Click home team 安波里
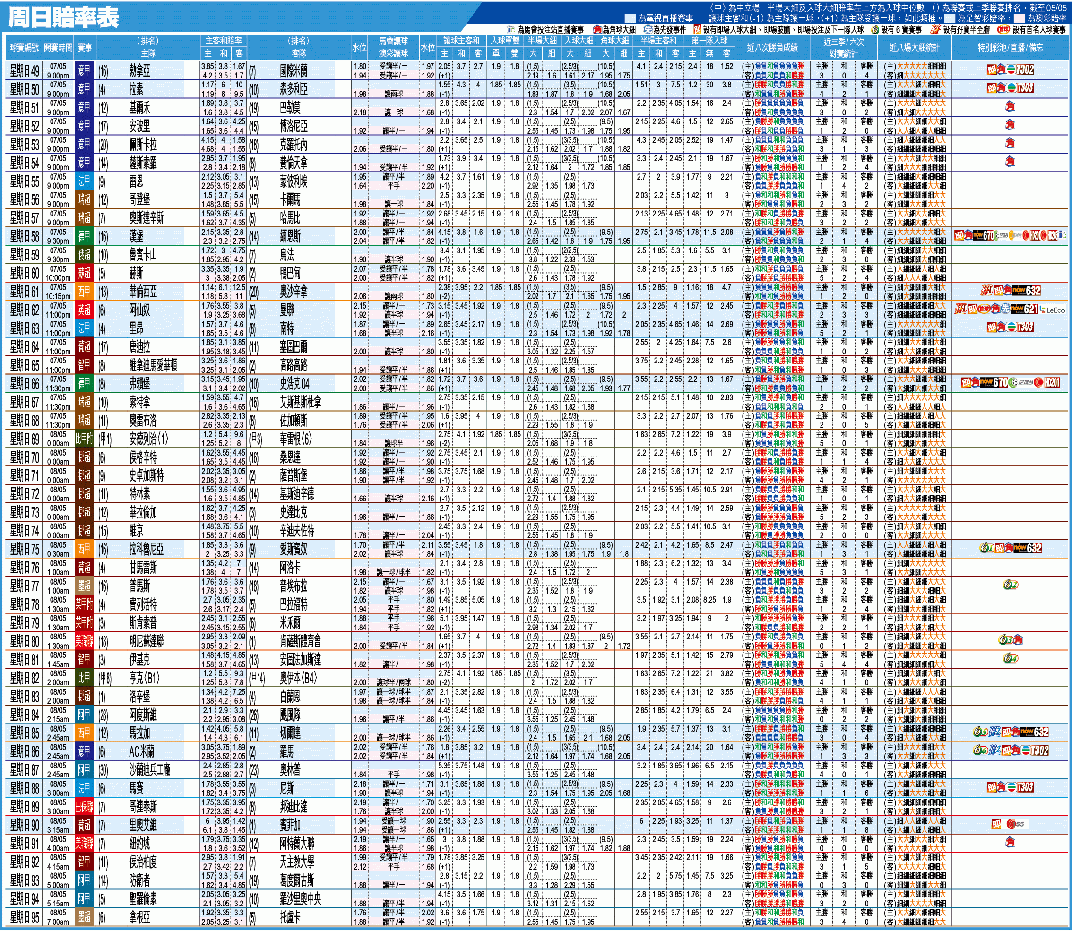The height and width of the screenshot is (931, 1072). (140, 126)
